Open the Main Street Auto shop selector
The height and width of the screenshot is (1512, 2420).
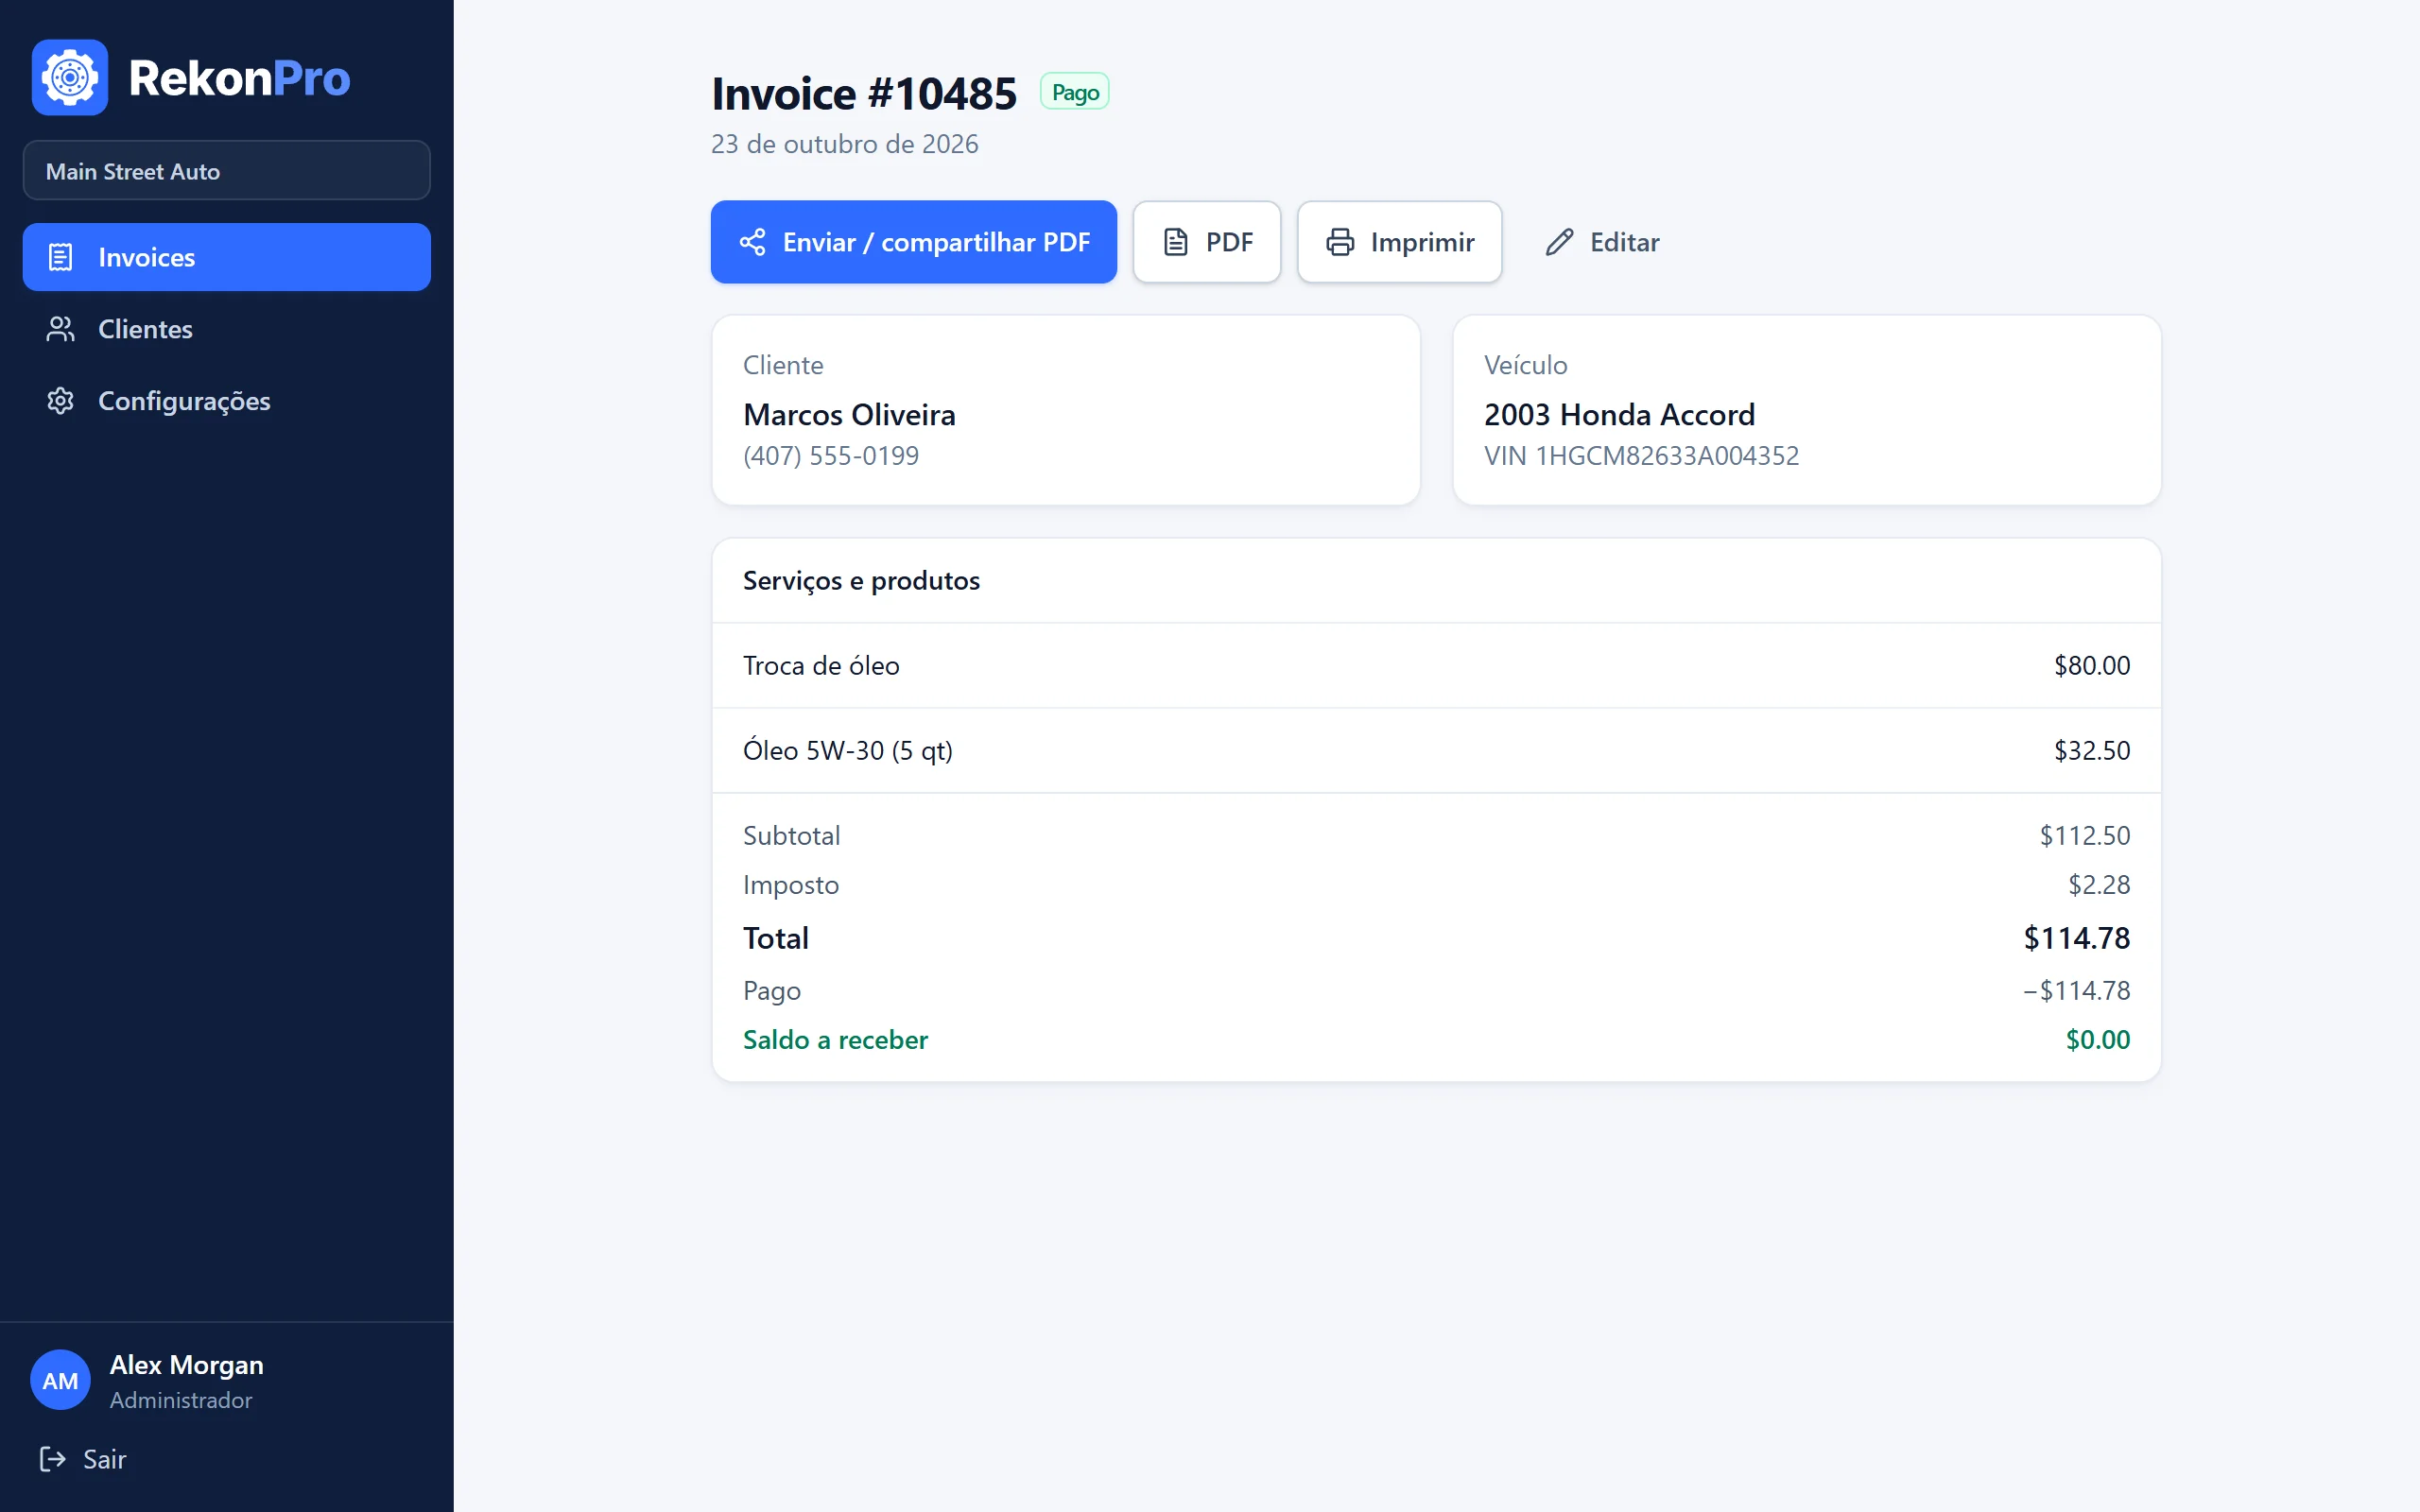227,171
